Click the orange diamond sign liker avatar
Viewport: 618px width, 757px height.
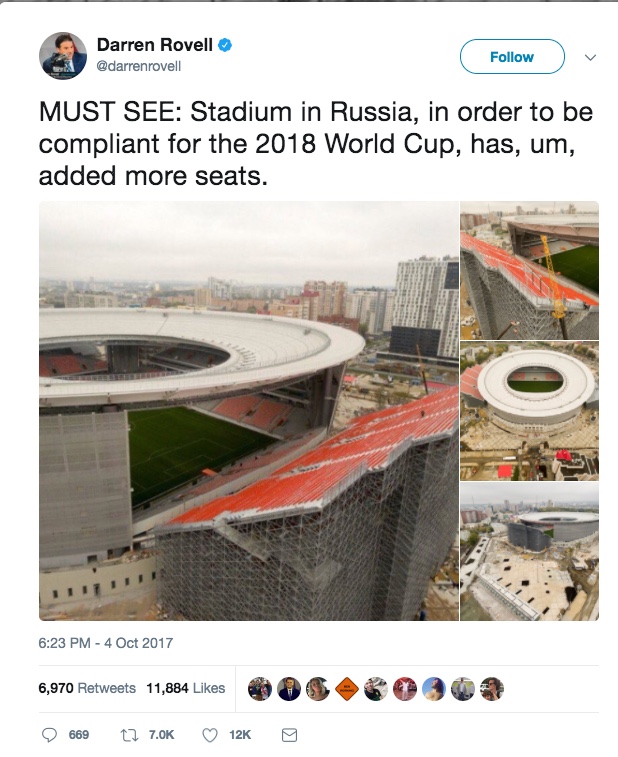[x=346, y=689]
